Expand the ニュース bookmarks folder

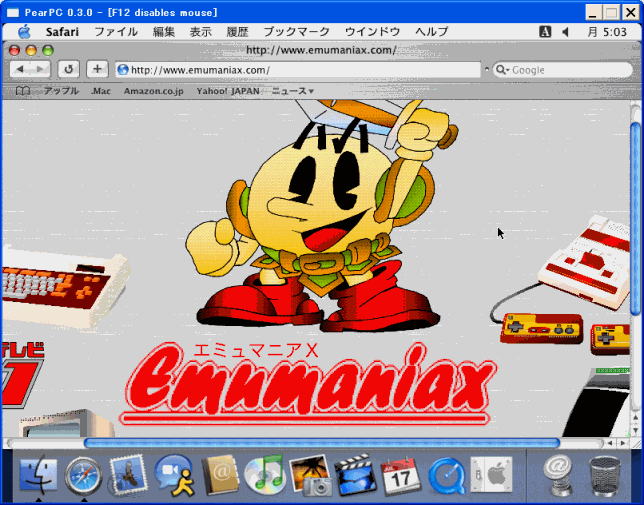tap(293, 91)
